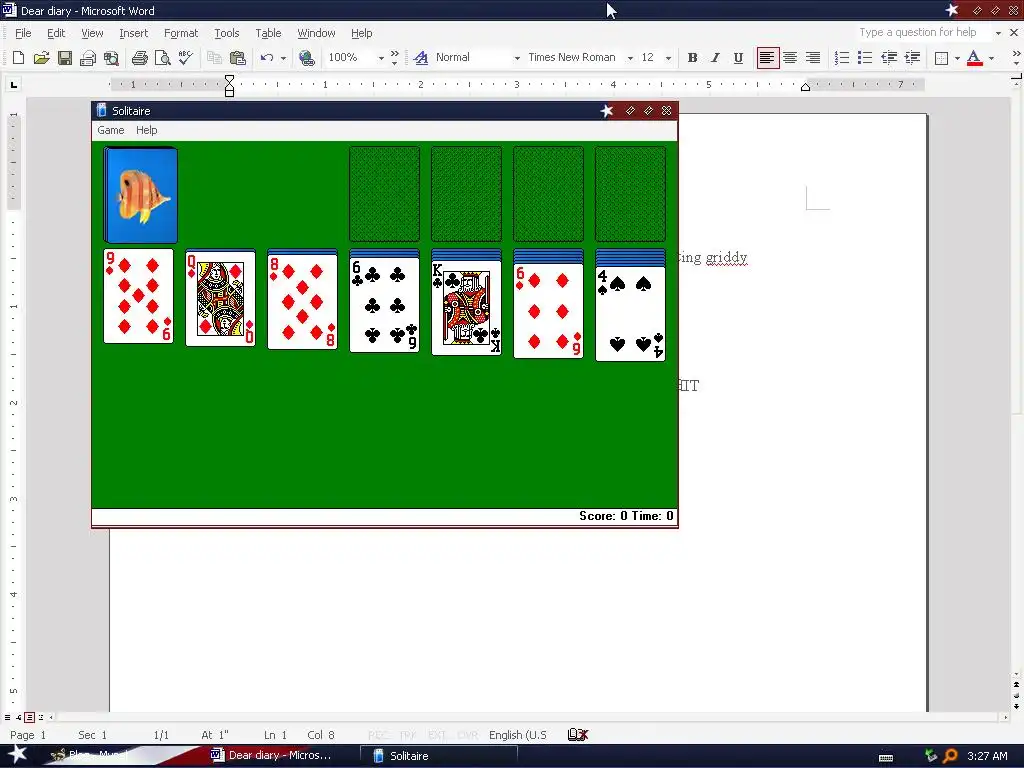
Task: Open the Edit menu
Action: pos(56,33)
